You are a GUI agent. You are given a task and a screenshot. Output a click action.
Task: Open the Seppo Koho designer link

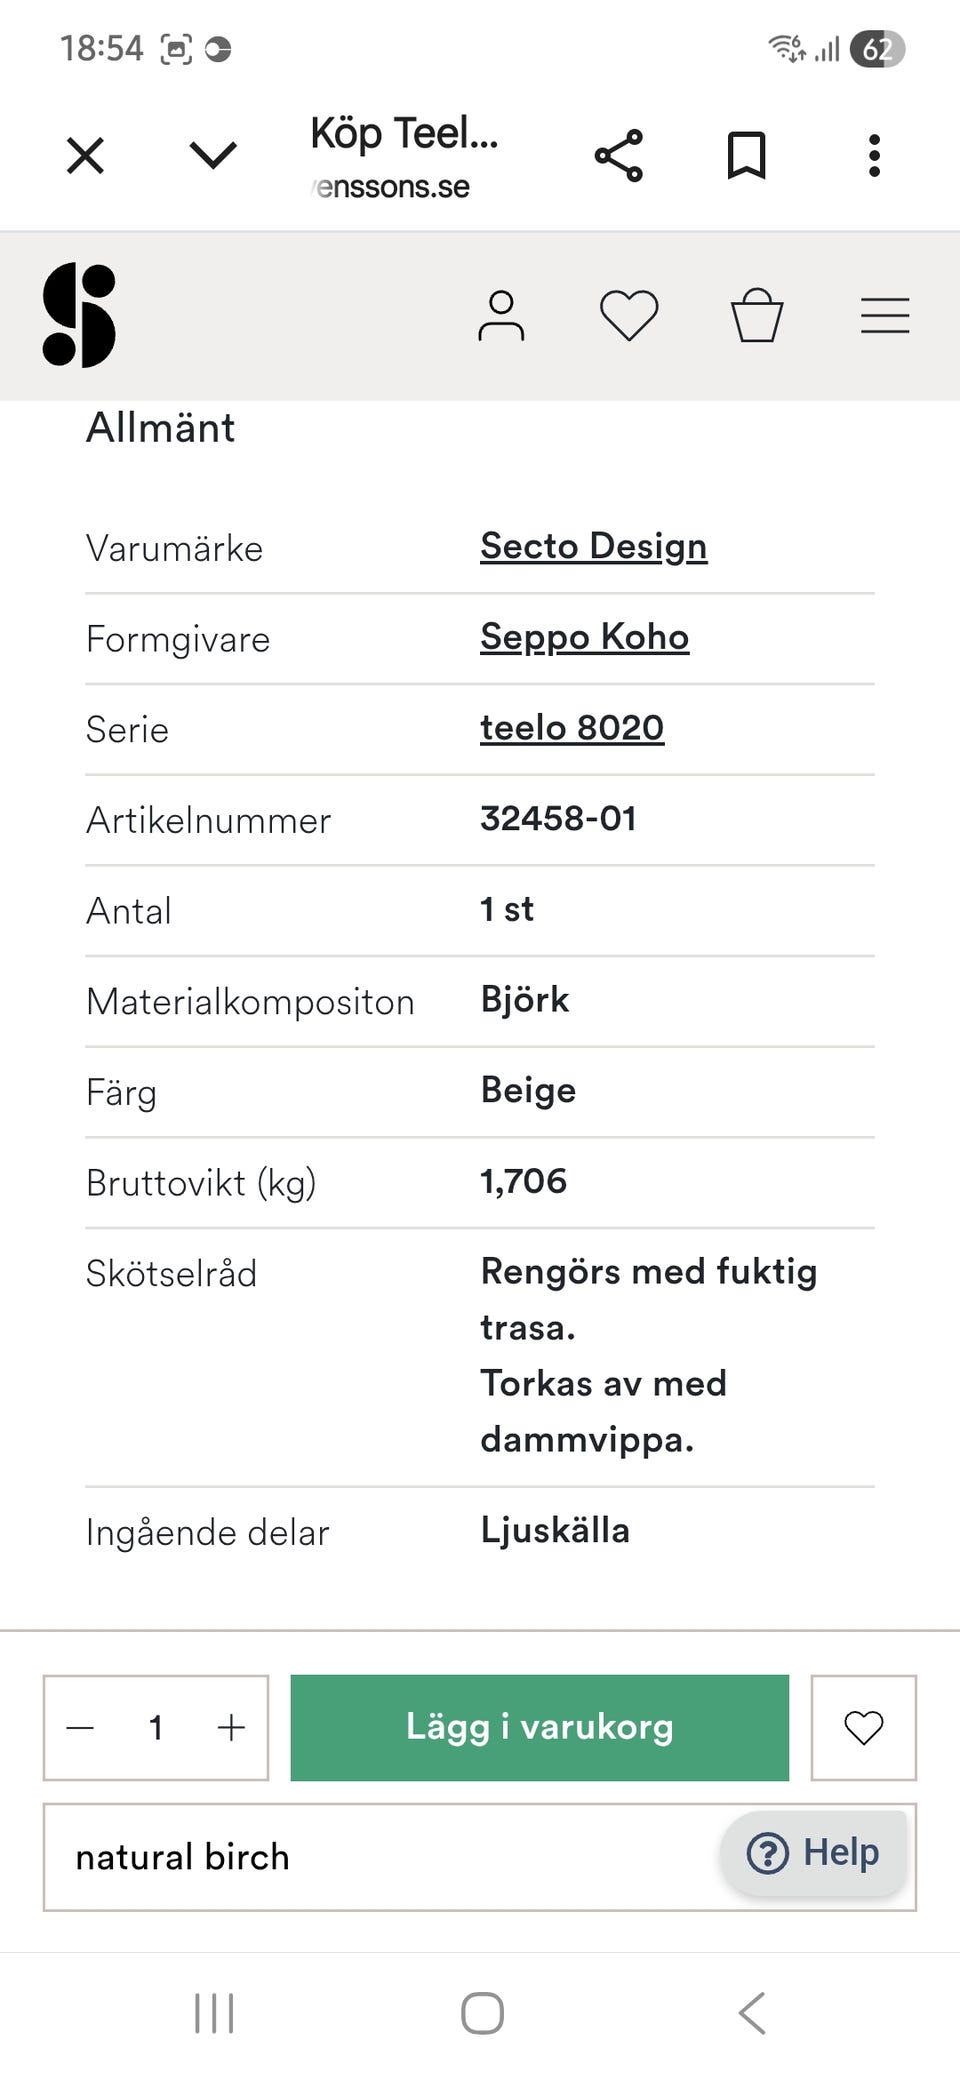point(584,638)
